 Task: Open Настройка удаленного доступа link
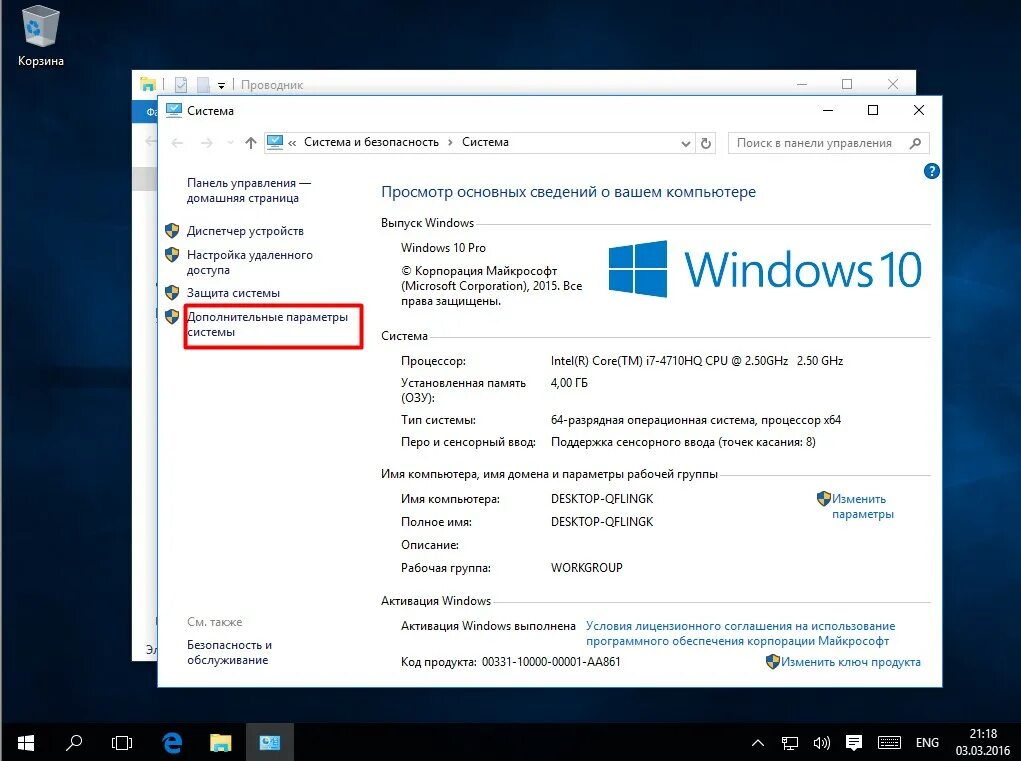pyautogui.click(x=249, y=262)
